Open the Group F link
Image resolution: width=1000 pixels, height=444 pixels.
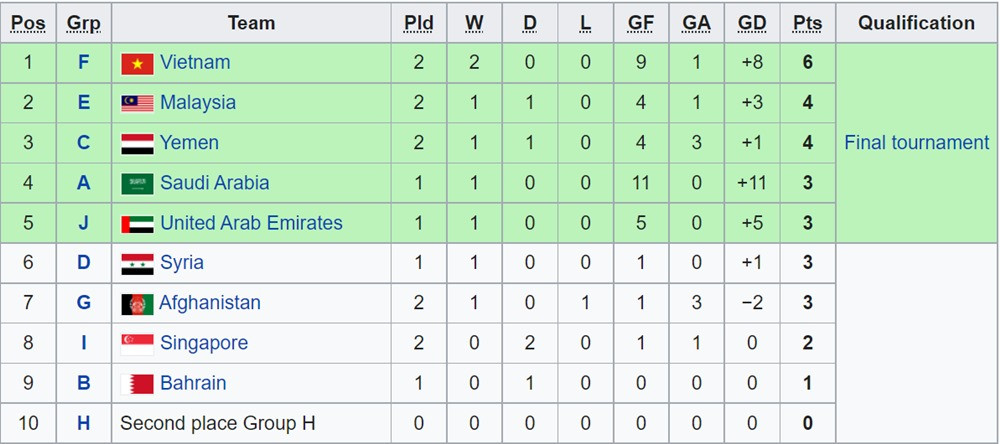pyautogui.click(x=84, y=63)
